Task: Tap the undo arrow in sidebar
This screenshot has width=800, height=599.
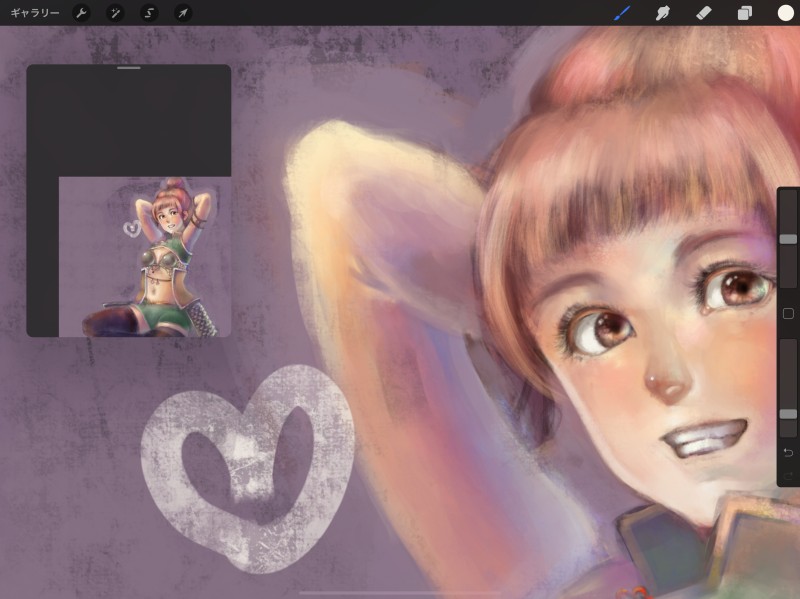Action: click(788, 452)
